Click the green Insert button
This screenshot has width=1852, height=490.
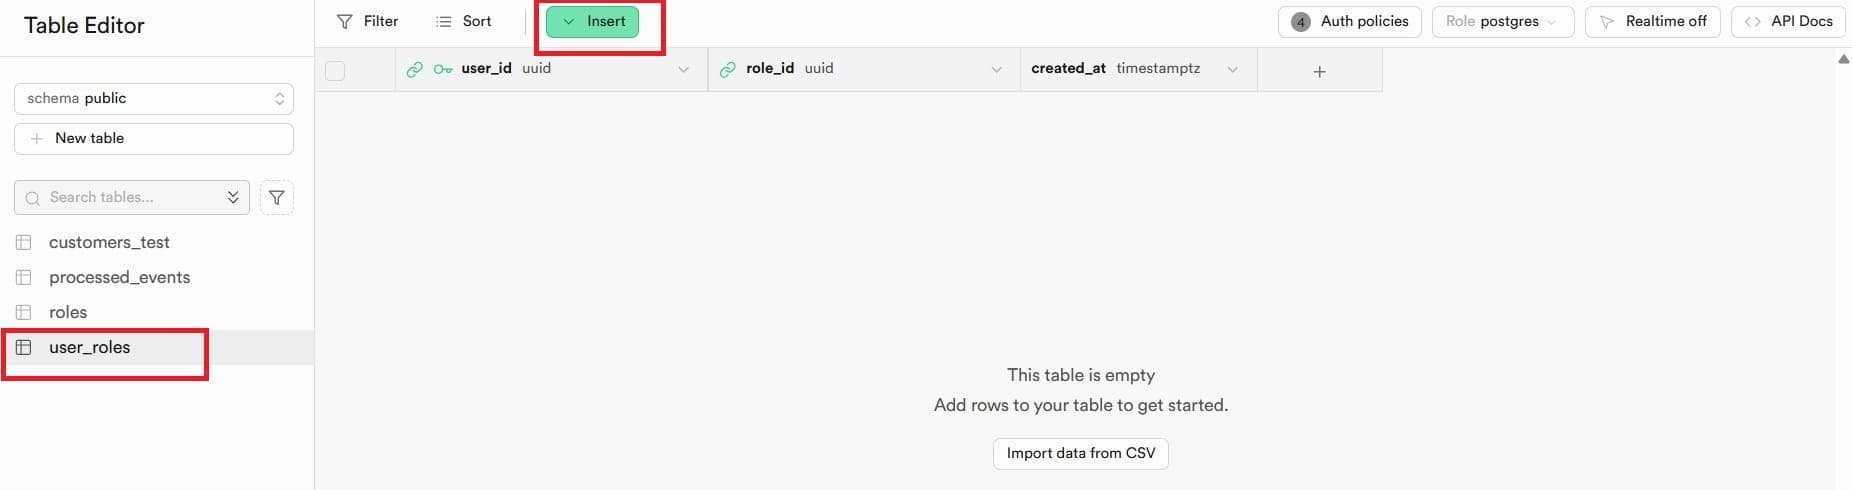click(x=592, y=21)
